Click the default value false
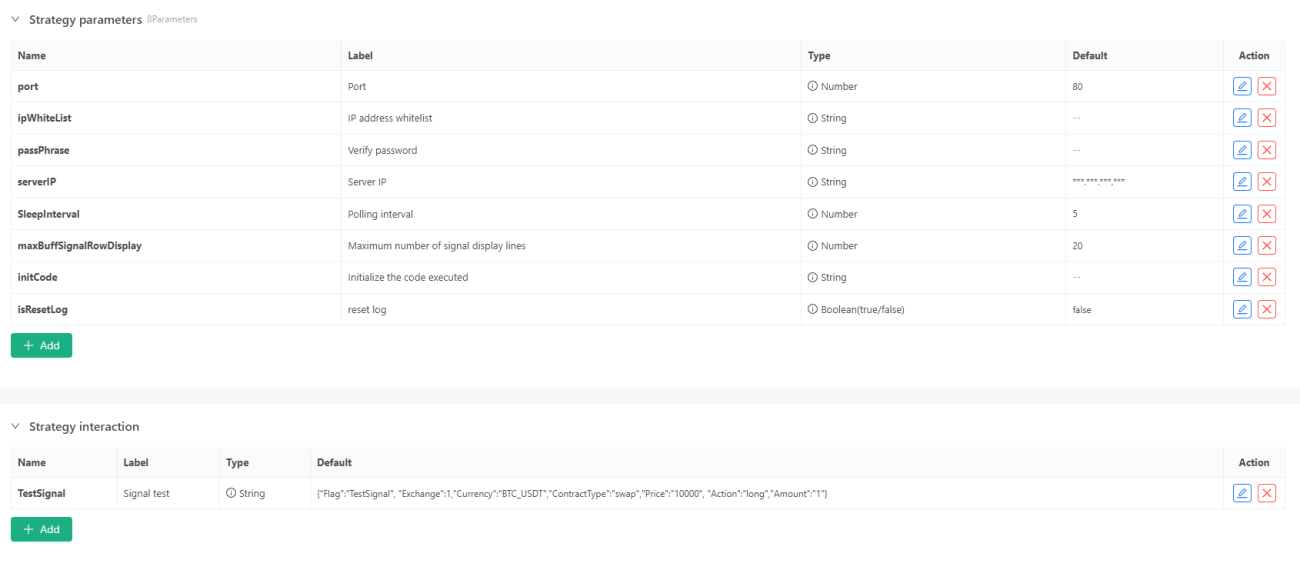This screenshot has height=570, width=1300. click(1082, 310)
